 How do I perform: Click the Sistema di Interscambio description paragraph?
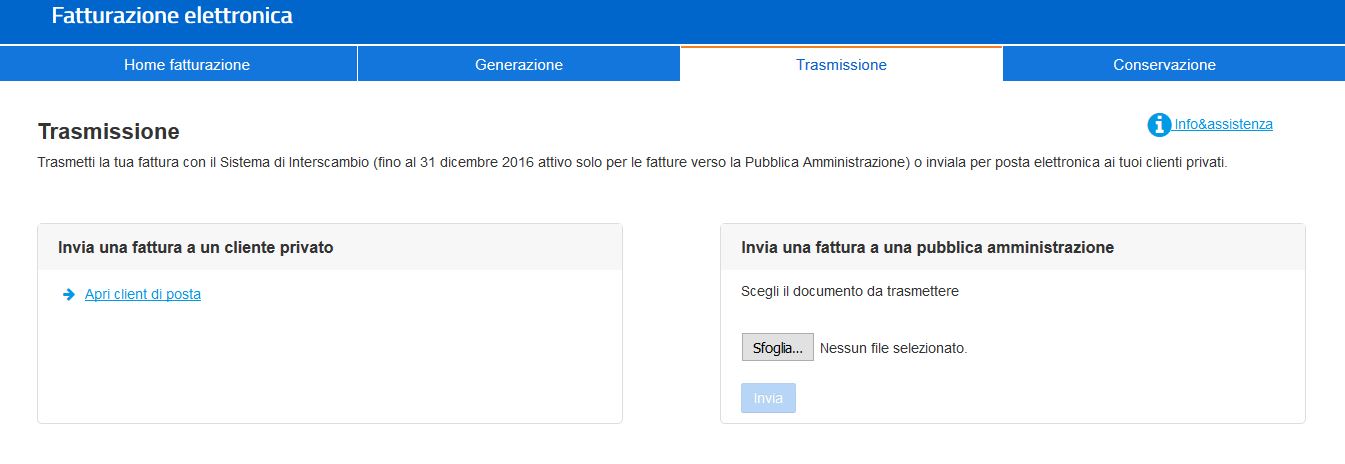tap(632, 162)
